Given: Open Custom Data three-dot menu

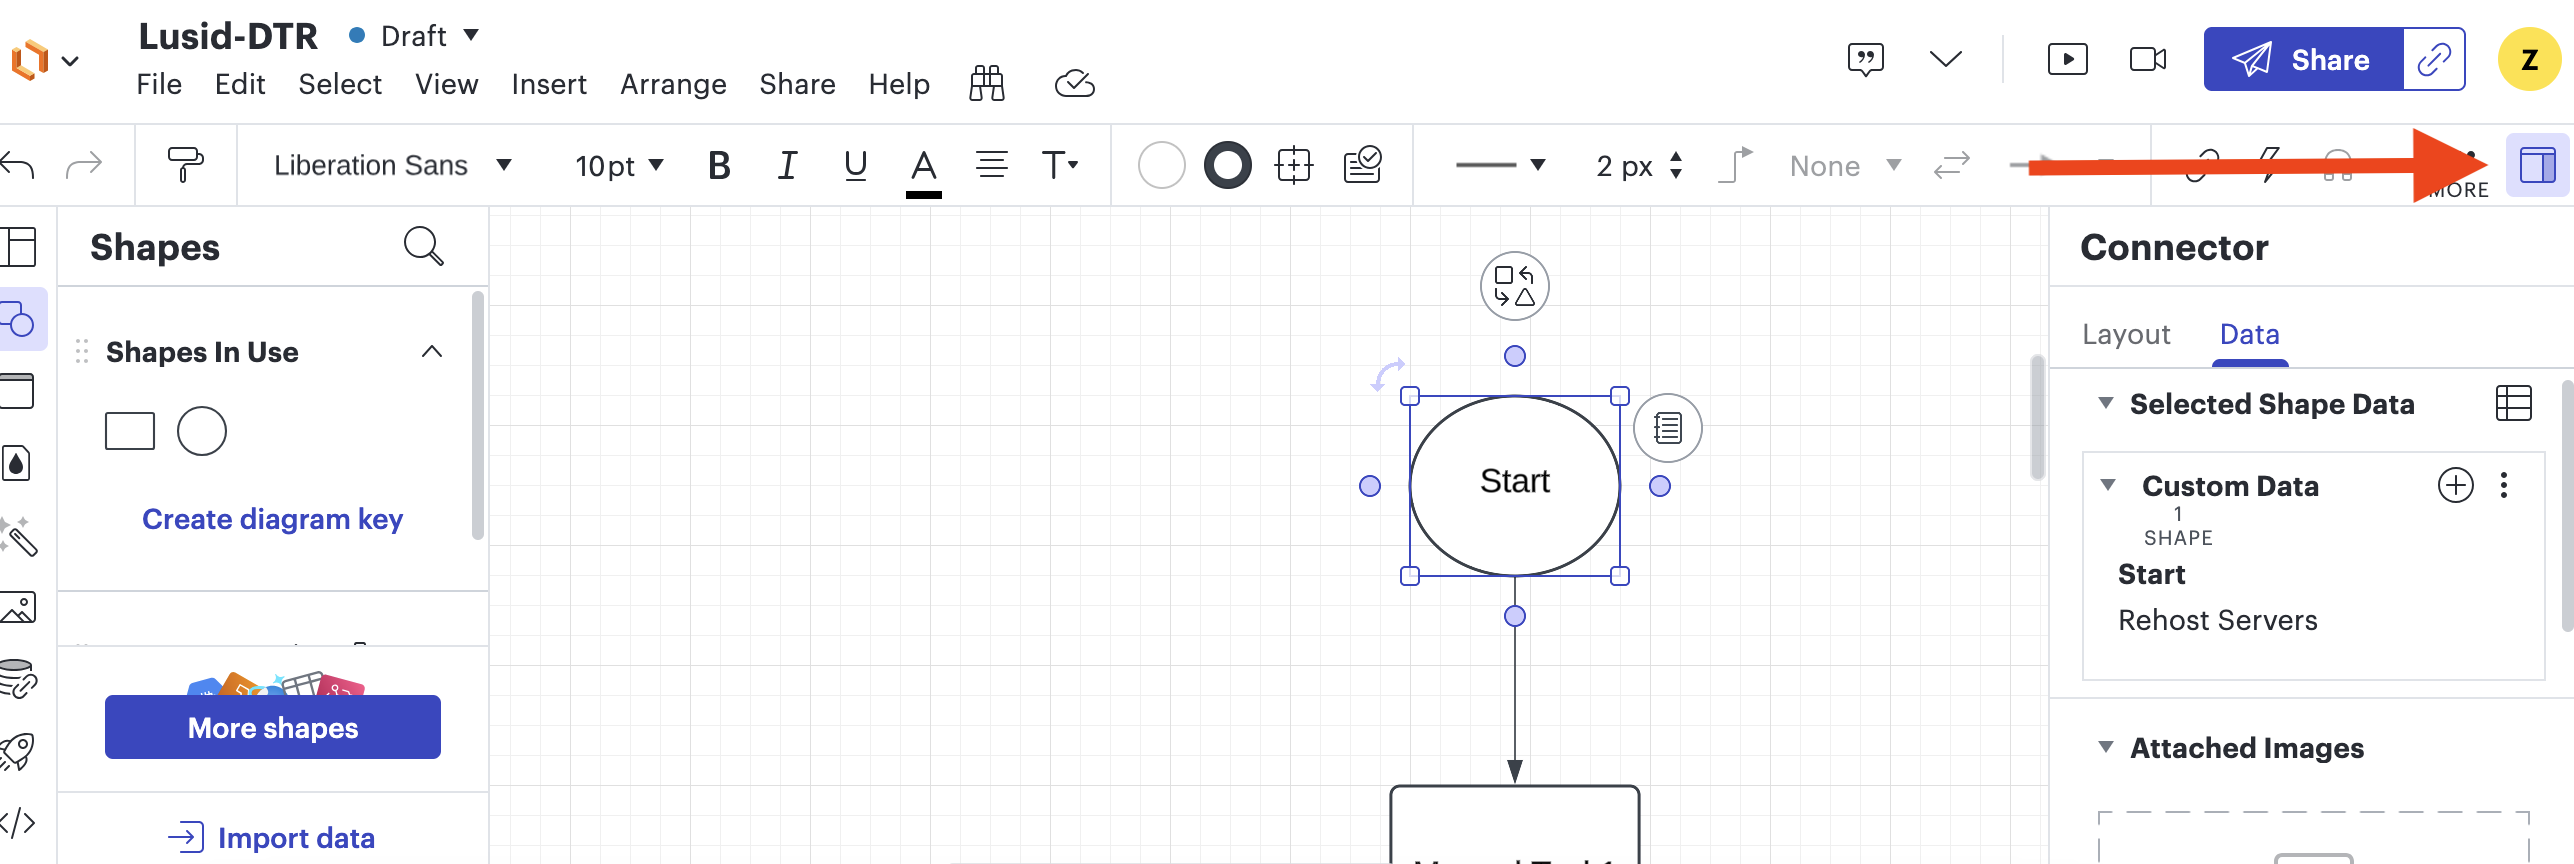Looking at the screenshot, I should [2504, 485].
